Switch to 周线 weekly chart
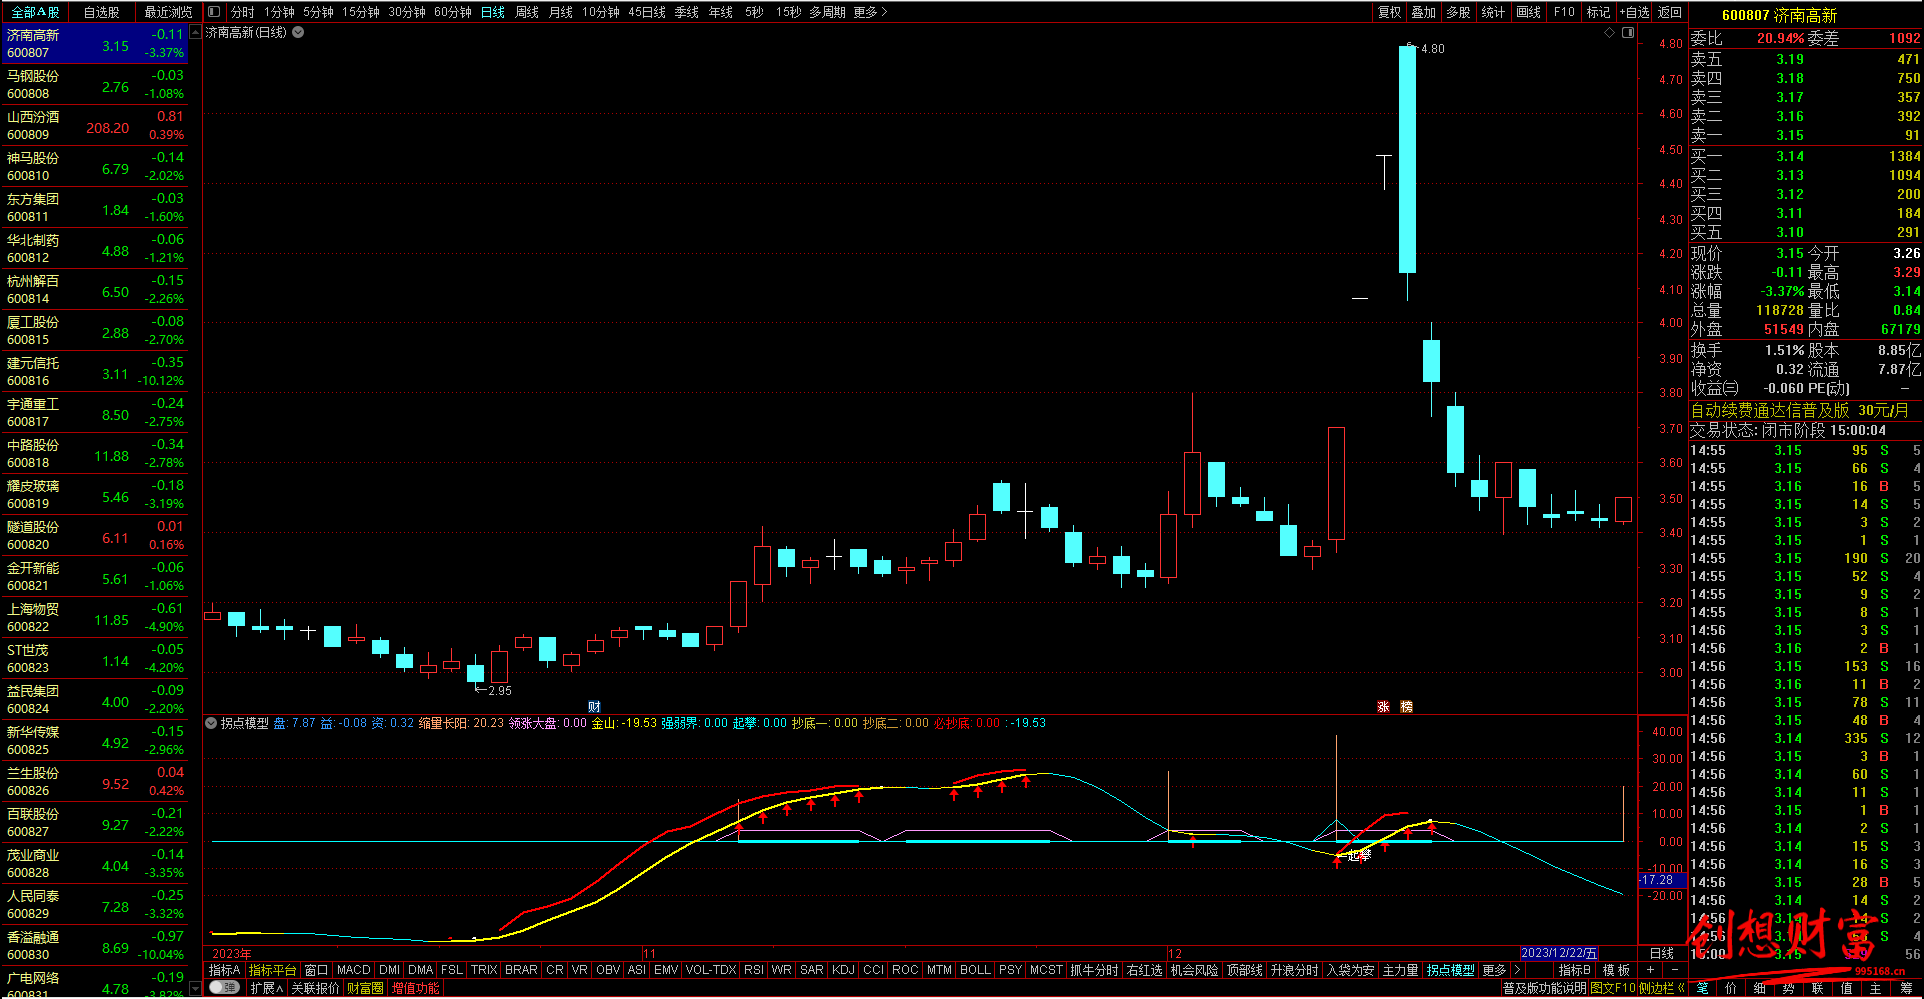 click(x=527, y=12)
